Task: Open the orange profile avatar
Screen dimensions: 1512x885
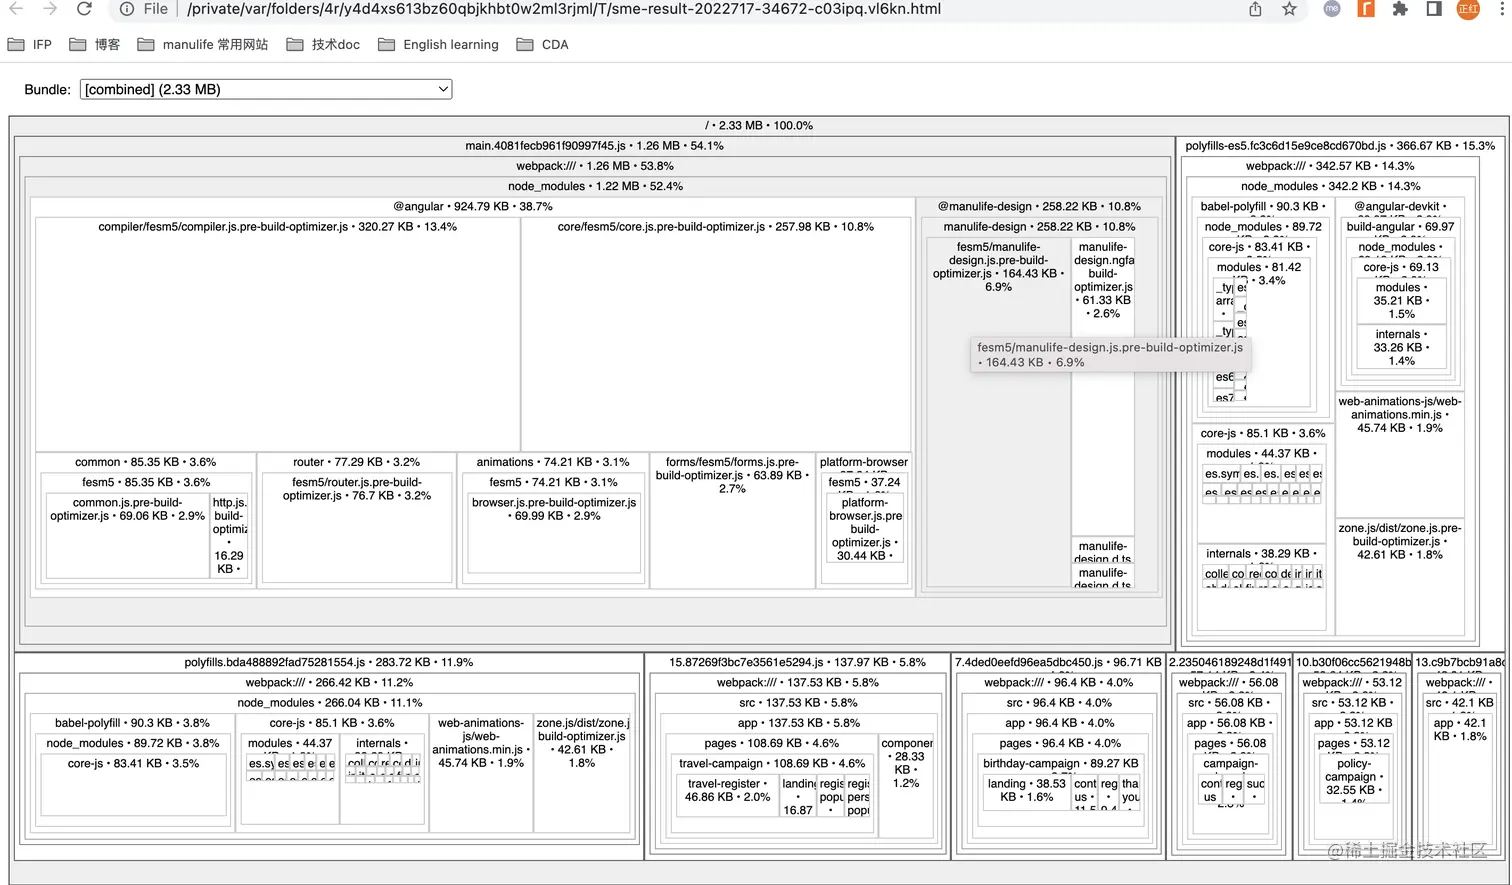Action: click(x=1468, y=9)
